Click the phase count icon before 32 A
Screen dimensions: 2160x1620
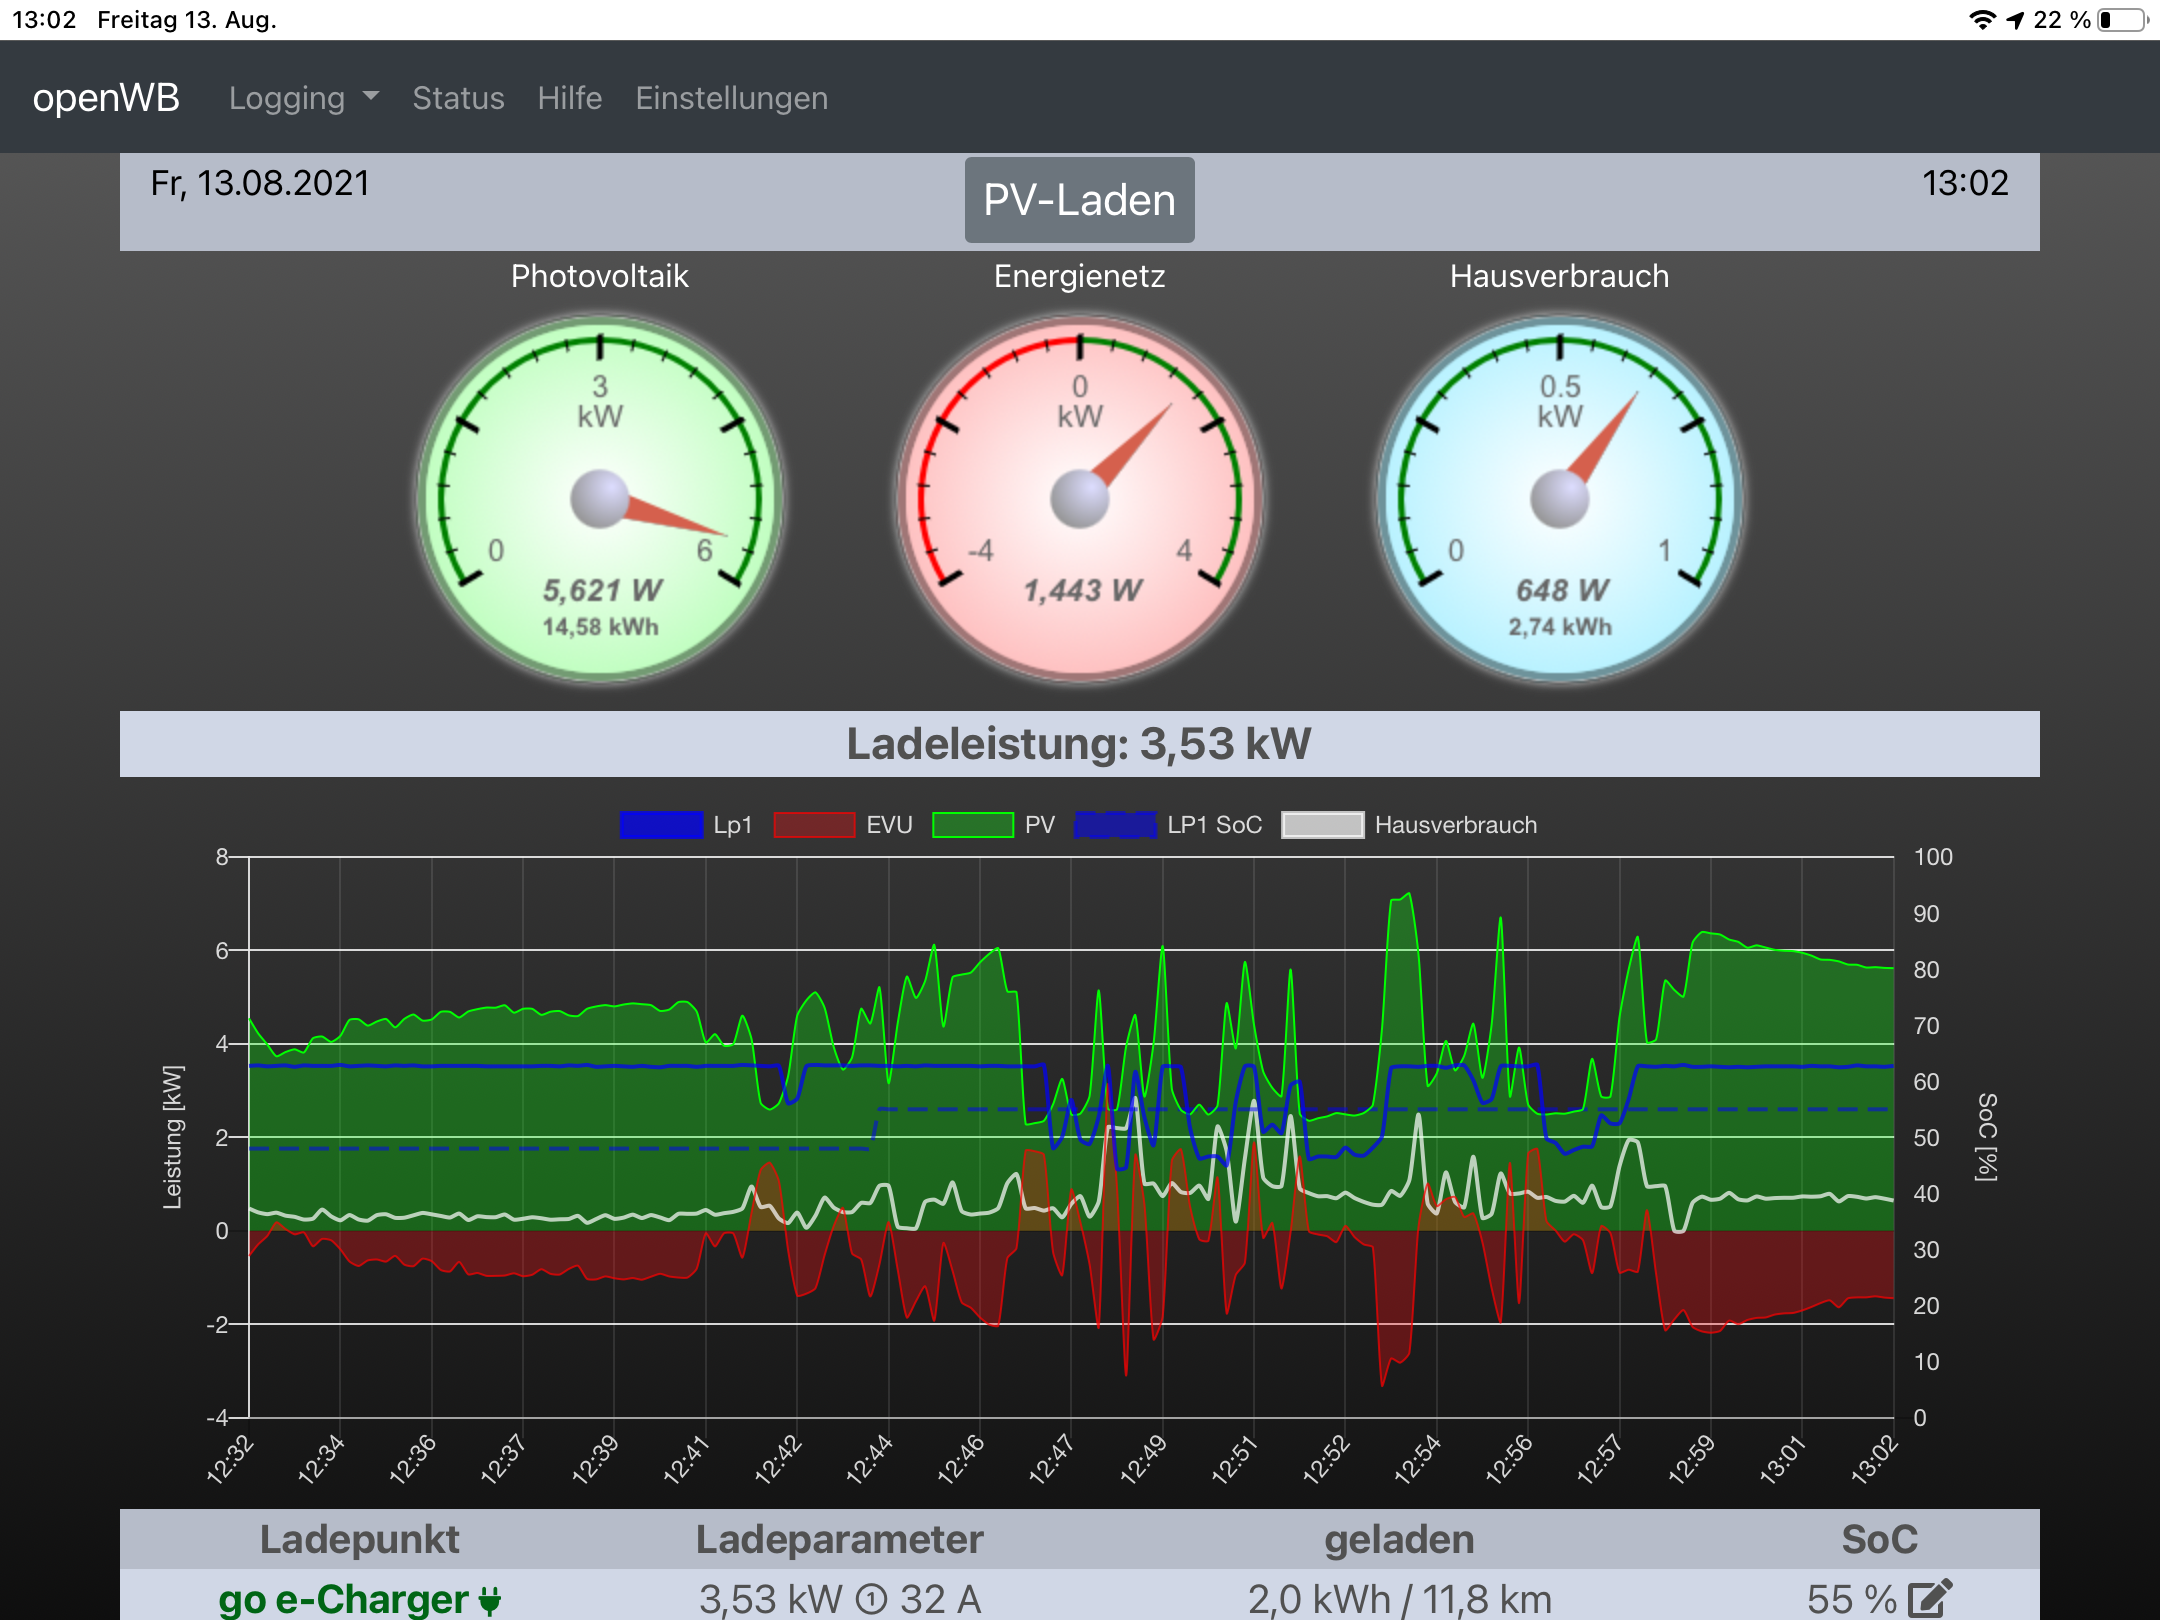pos(872,1600)
